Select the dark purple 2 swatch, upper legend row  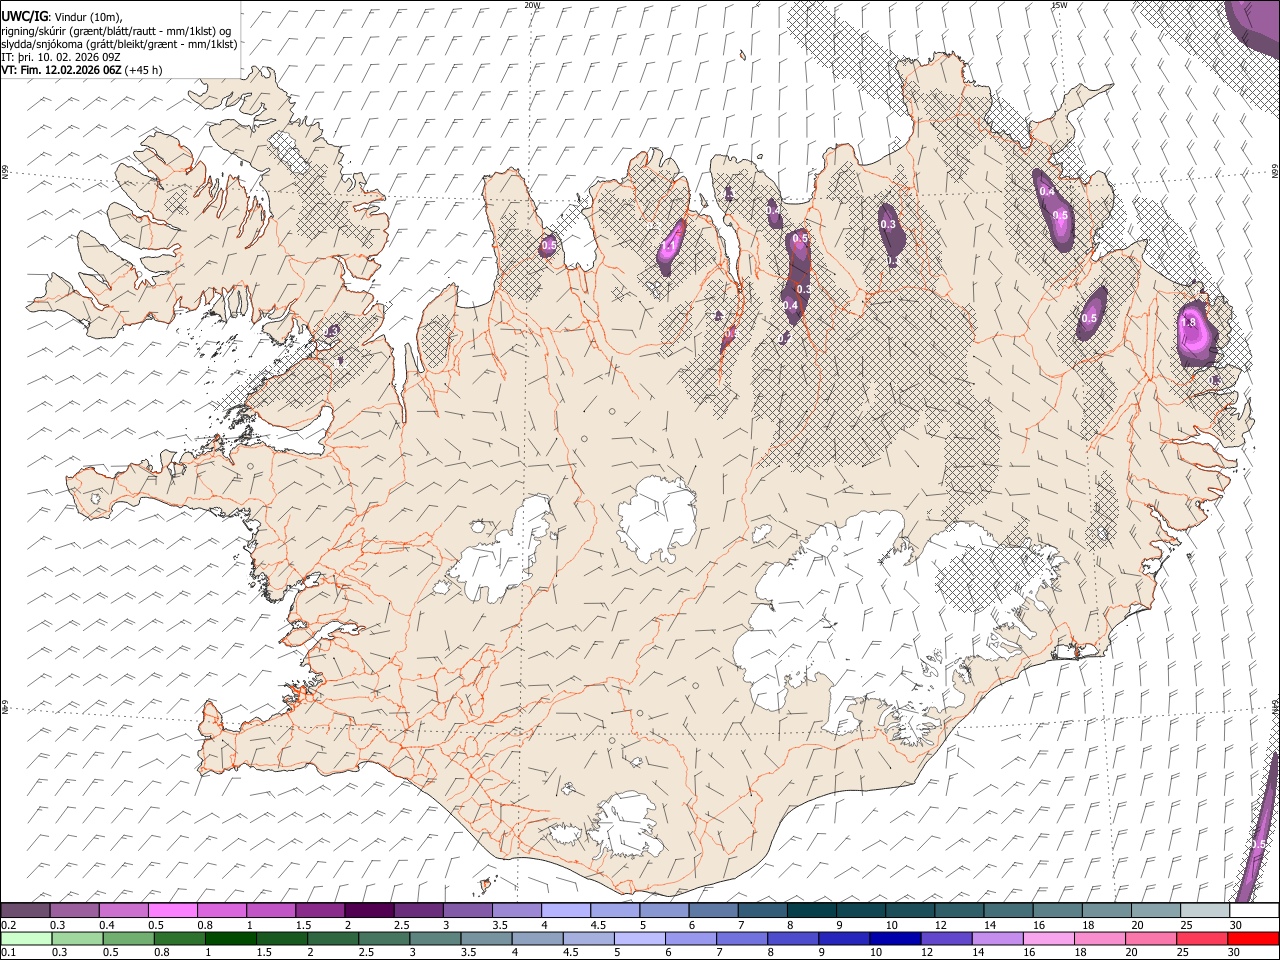pos(369,911)
